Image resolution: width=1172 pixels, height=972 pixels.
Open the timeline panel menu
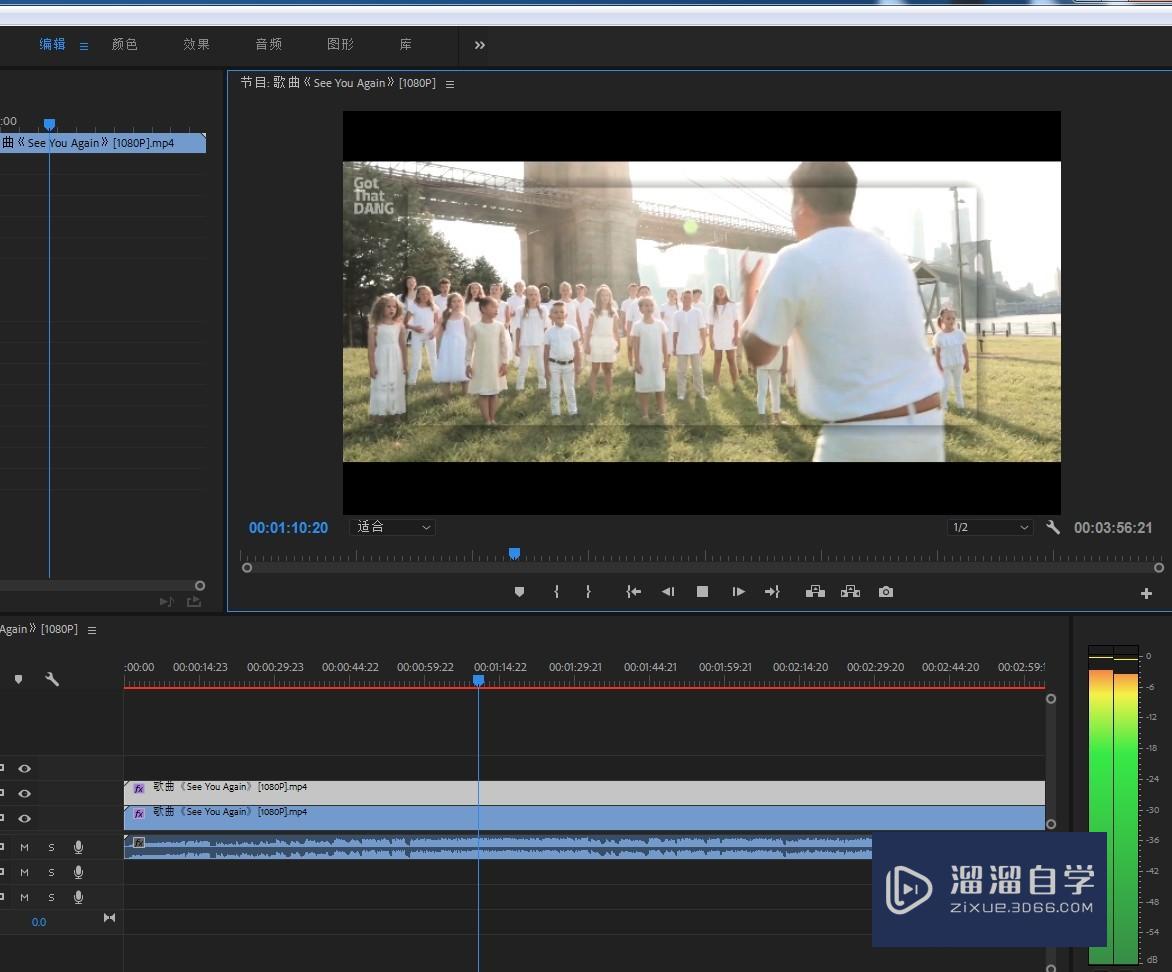[x=92, y=630]
